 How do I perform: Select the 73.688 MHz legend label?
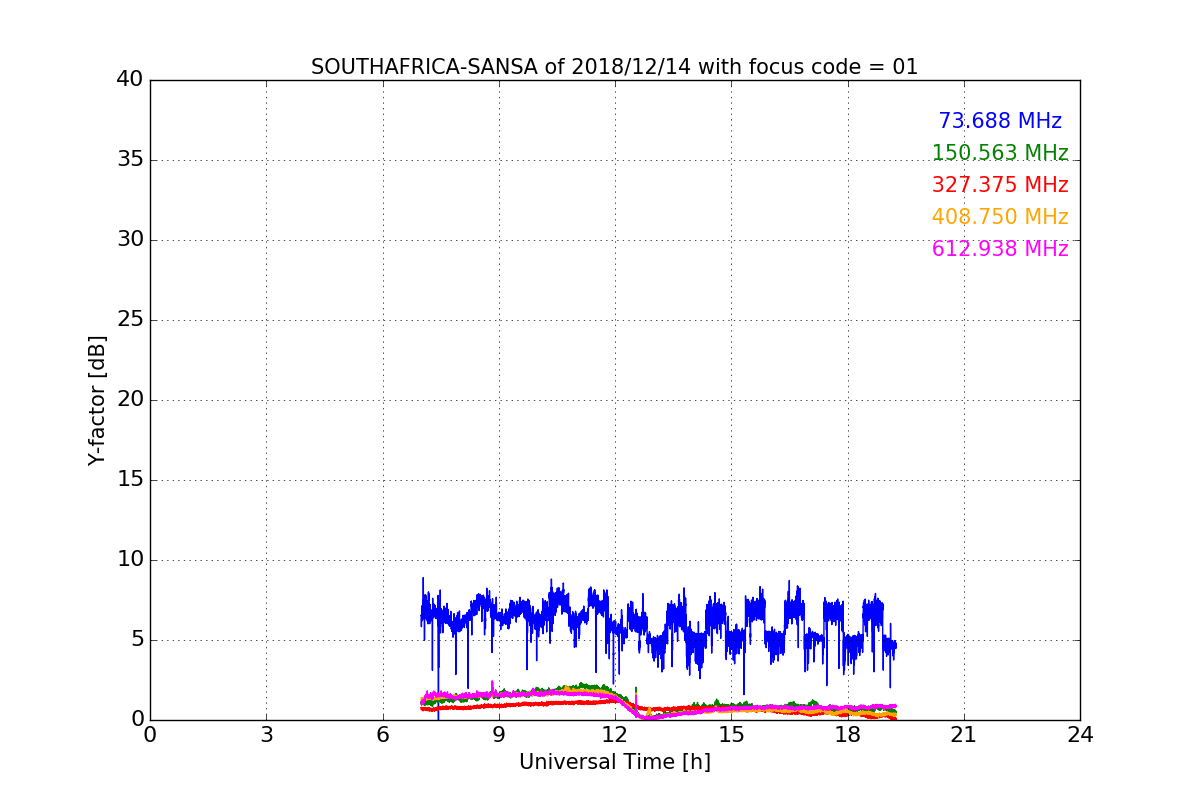(x=1000, y=121)
